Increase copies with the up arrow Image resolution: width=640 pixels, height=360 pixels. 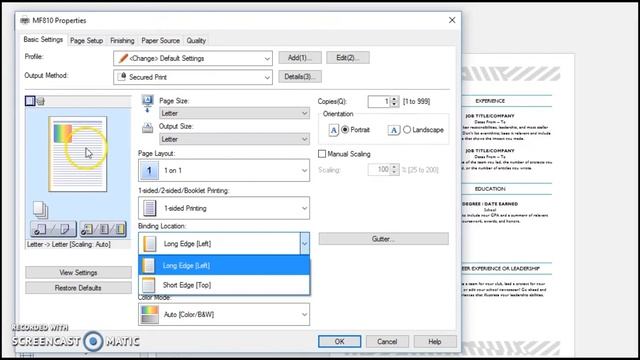394,99
